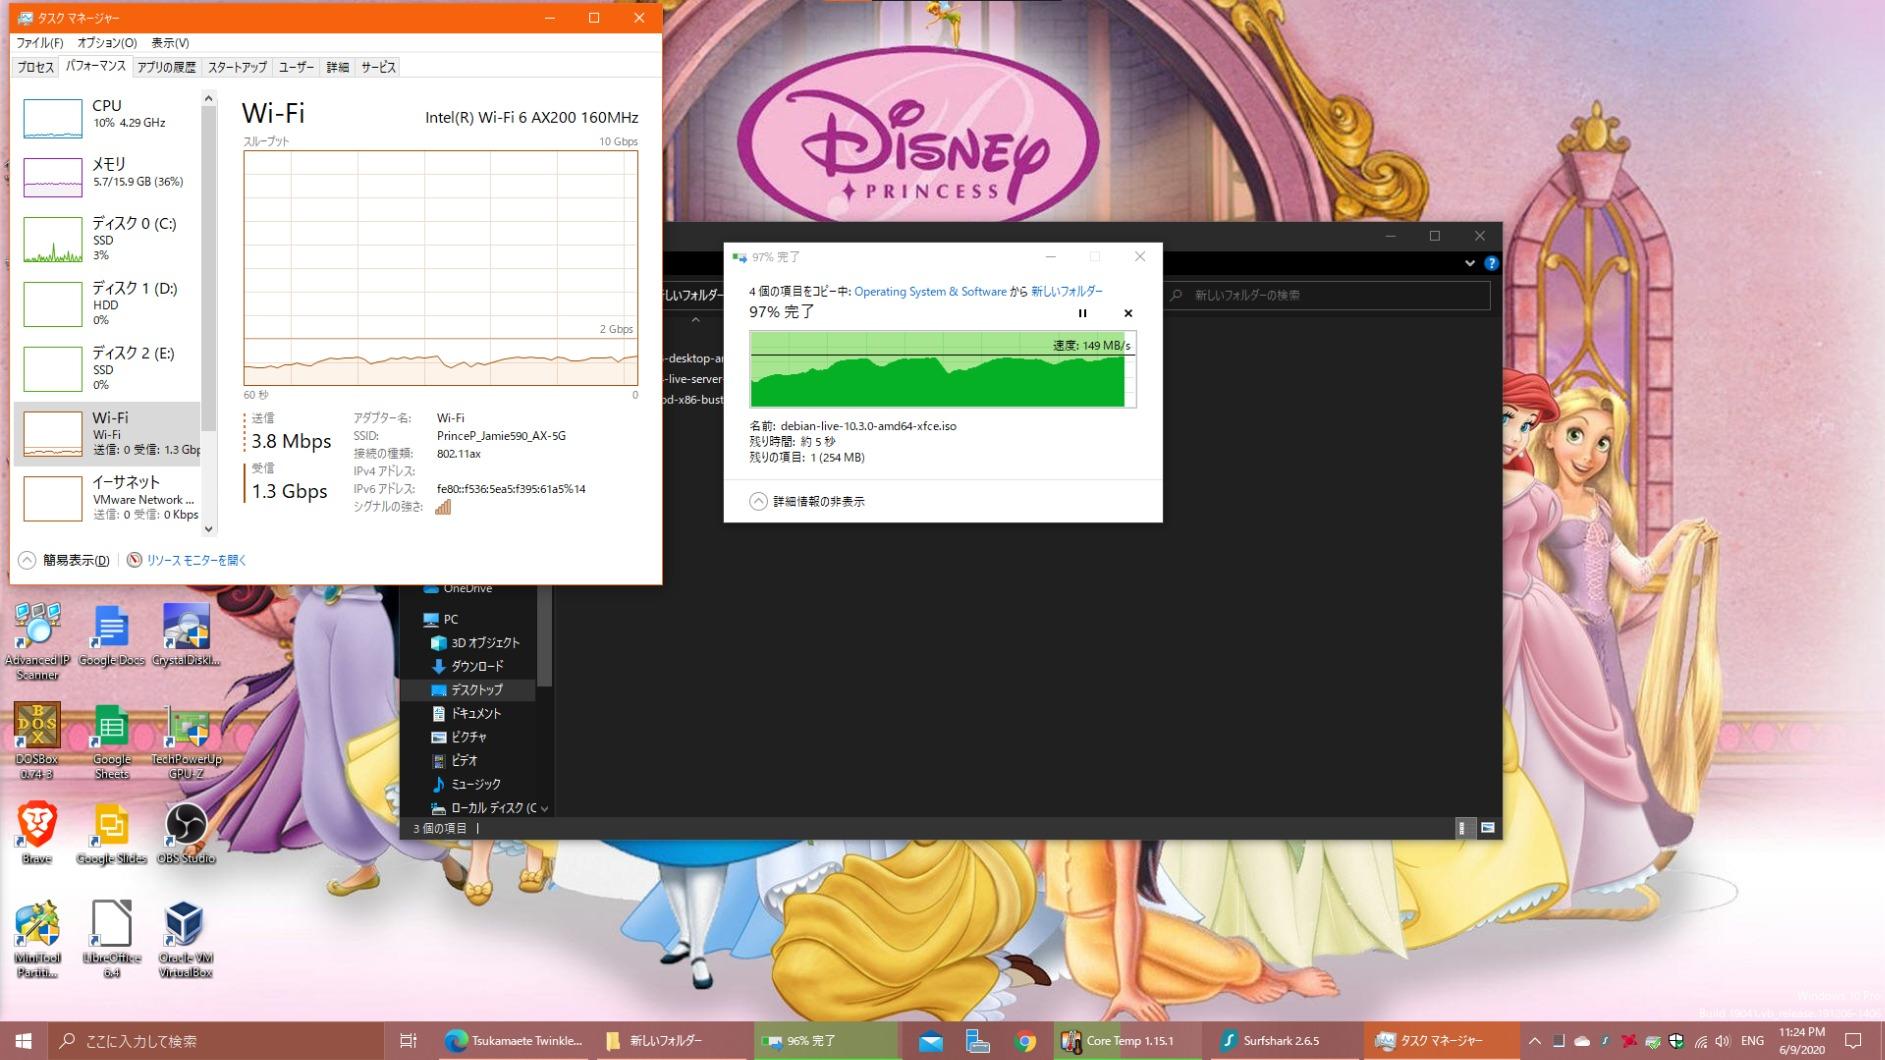Open ピクチャ in the Explorer sidebar
This screenshot has height=1060, width=1885.
point(459,737)
